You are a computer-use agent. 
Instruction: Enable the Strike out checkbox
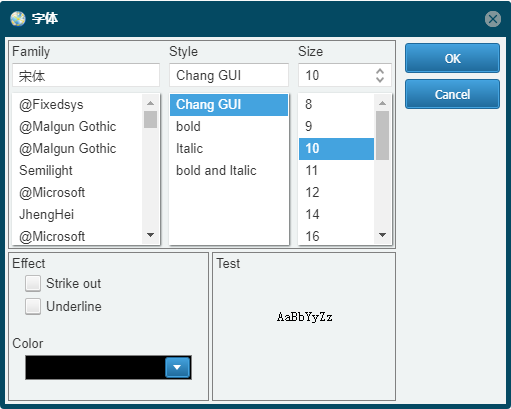tap(33, 283)
